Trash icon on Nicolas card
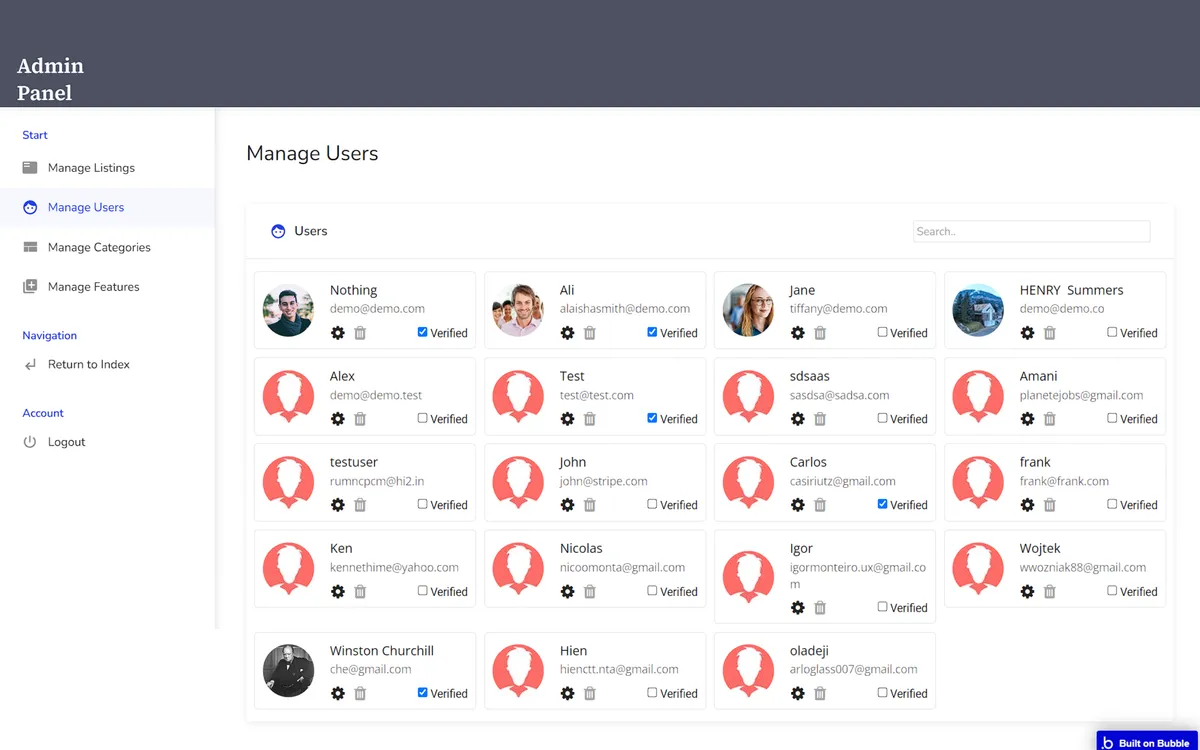This screenshot has height=750, width=1200. [590, 591]
